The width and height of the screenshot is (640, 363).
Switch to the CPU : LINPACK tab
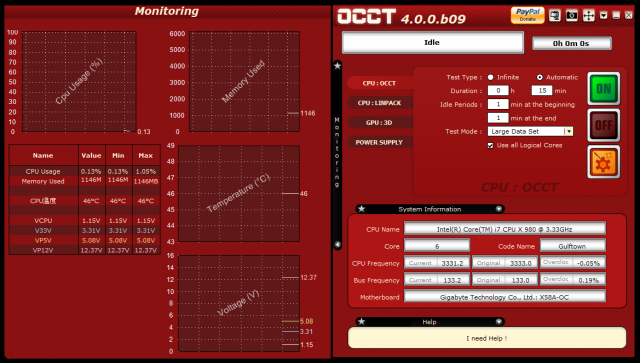(379, 103)
